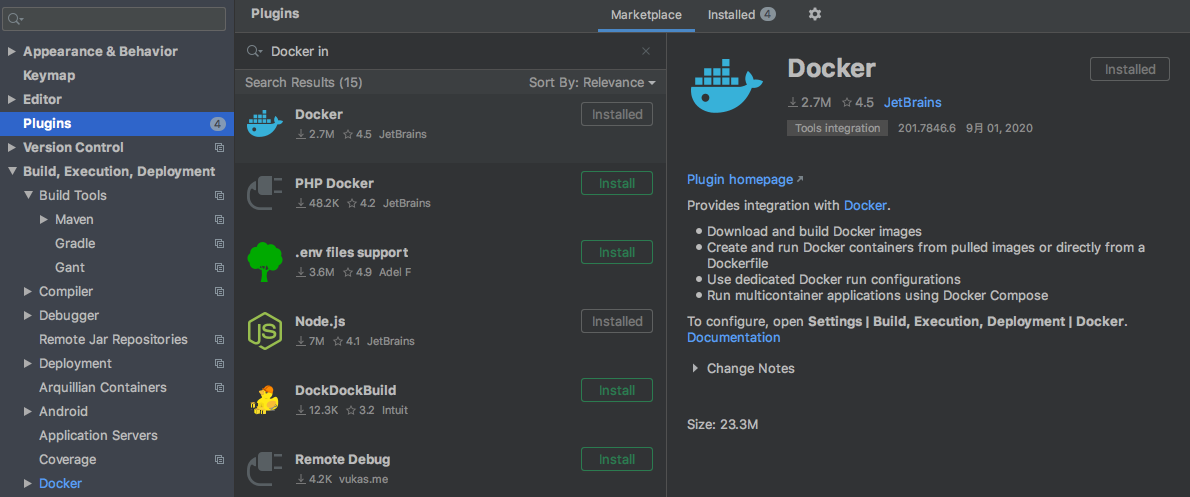Click the Remote Debug plug icon
This screenshot has height=497, width=1190.
coord(265,469)
